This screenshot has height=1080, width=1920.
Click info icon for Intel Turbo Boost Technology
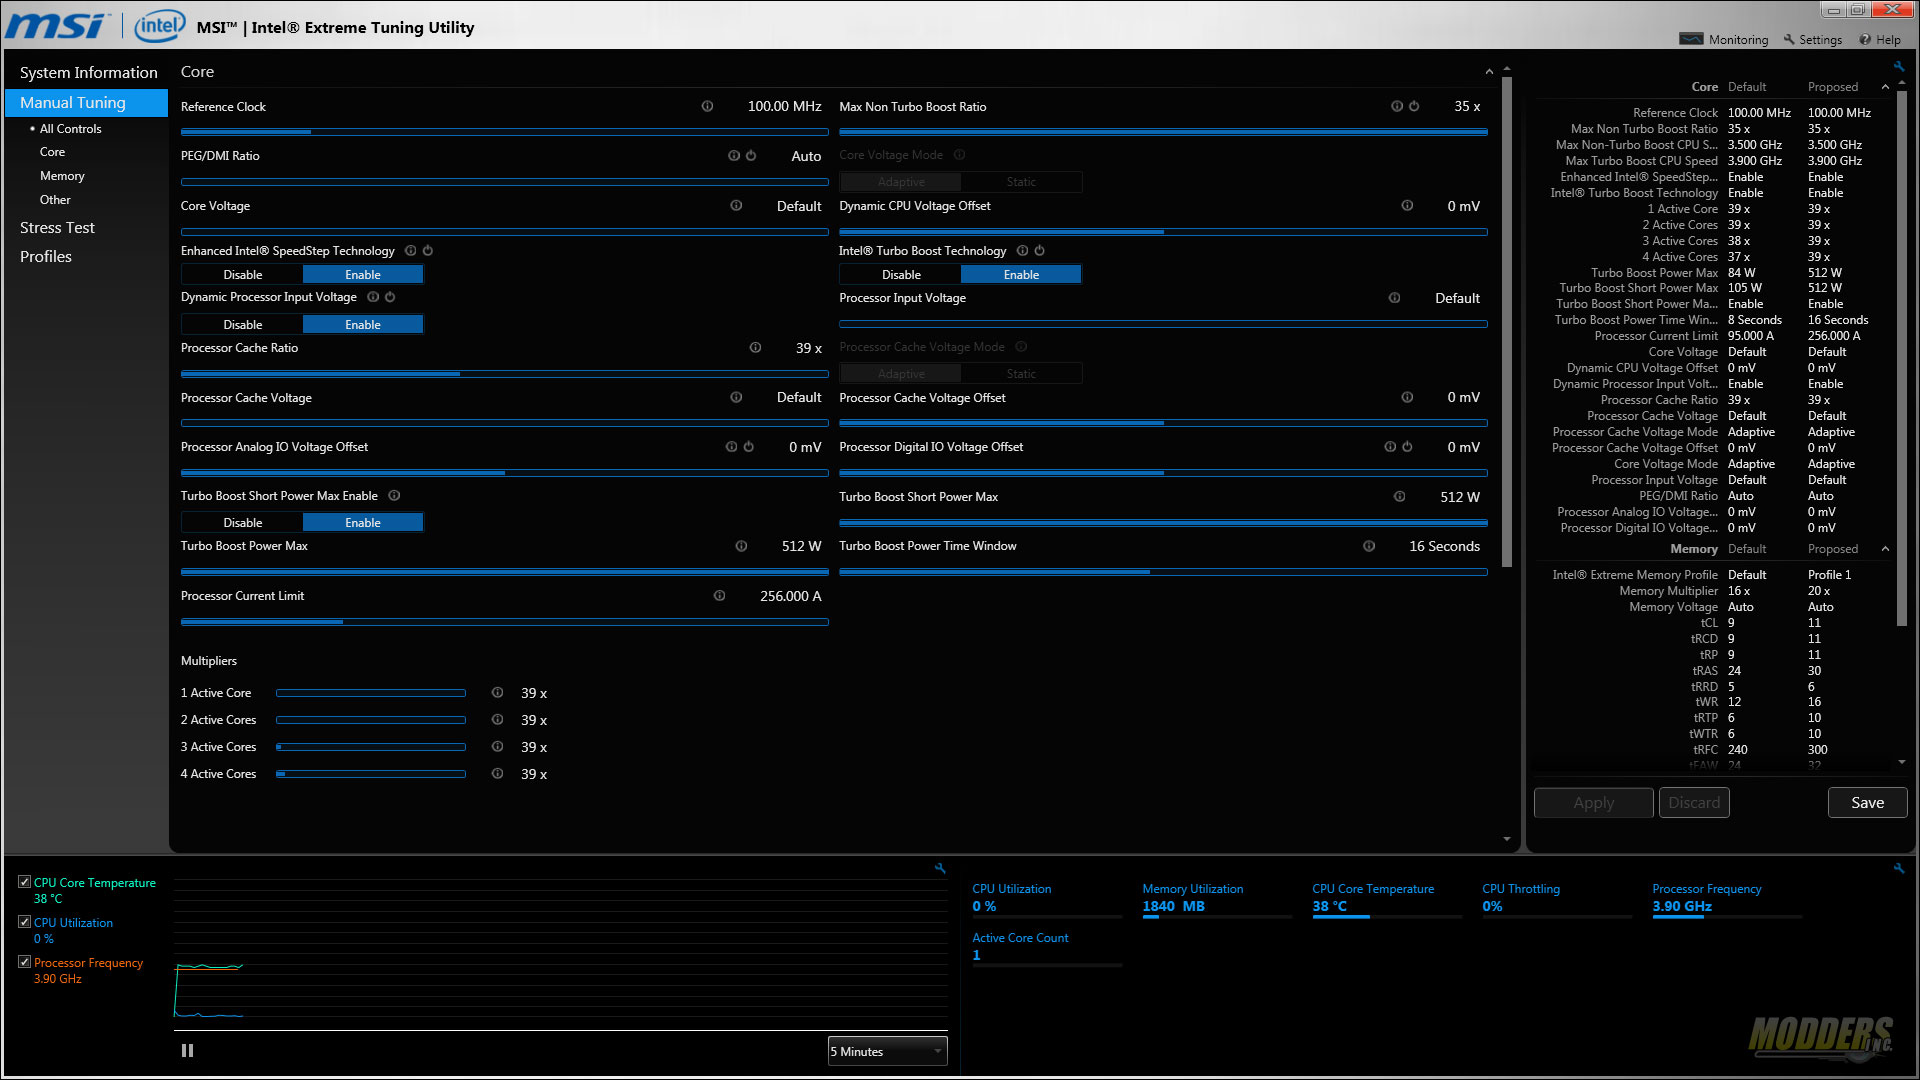tap(1022, 251)
